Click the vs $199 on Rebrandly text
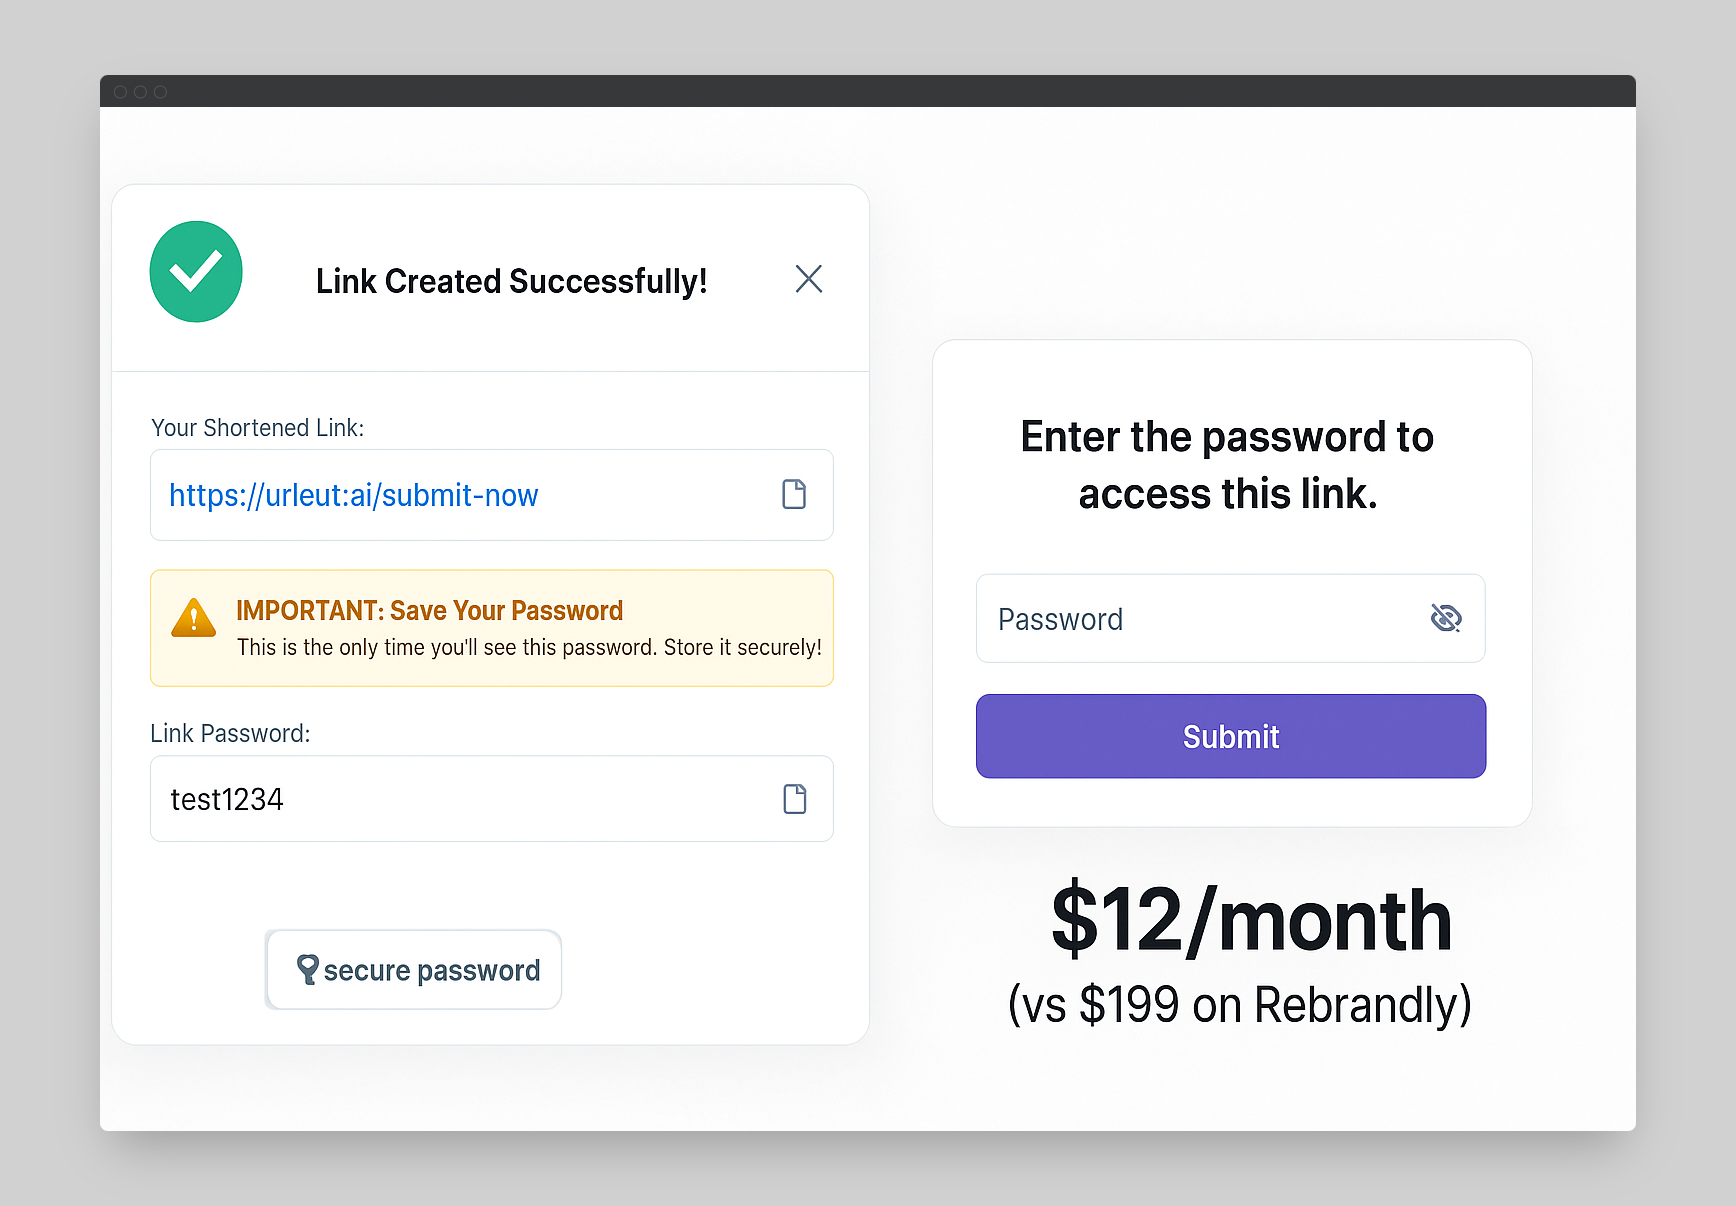The height and width of the screenshot is (1206, 1736). pos(1239,1004)
